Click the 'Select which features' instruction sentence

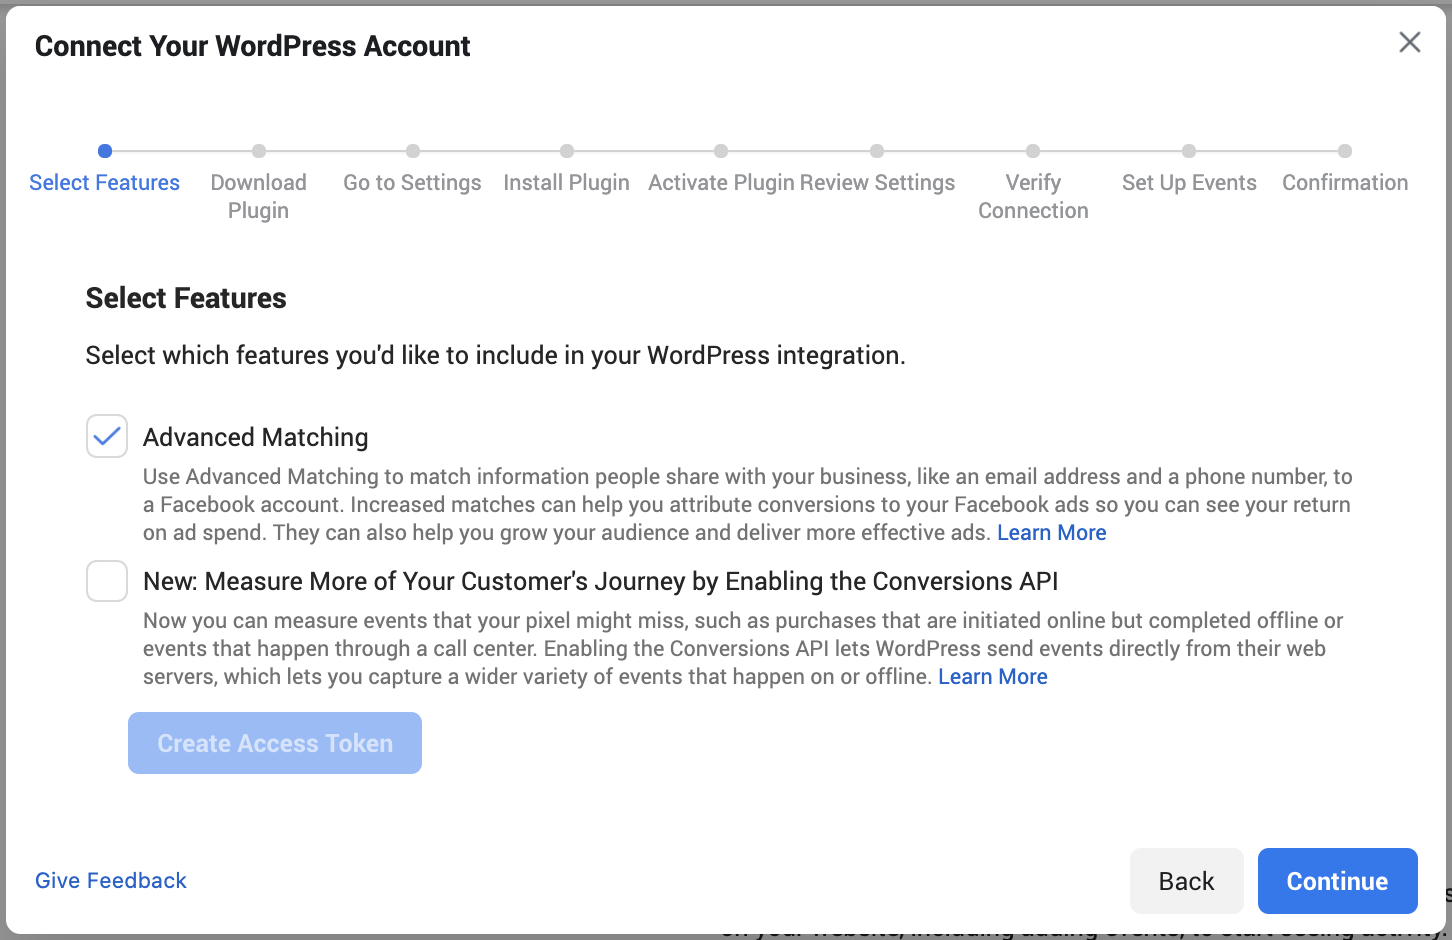point(495,355)
